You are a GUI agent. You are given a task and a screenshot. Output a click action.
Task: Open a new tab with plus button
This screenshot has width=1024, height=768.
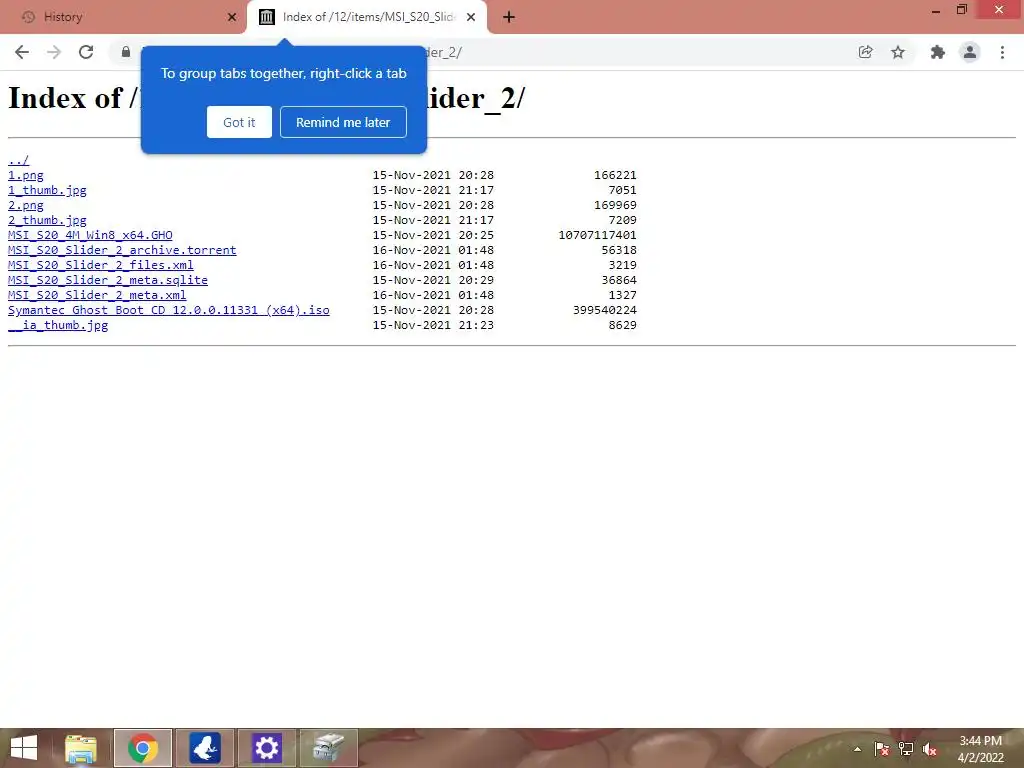pos(509,17)
